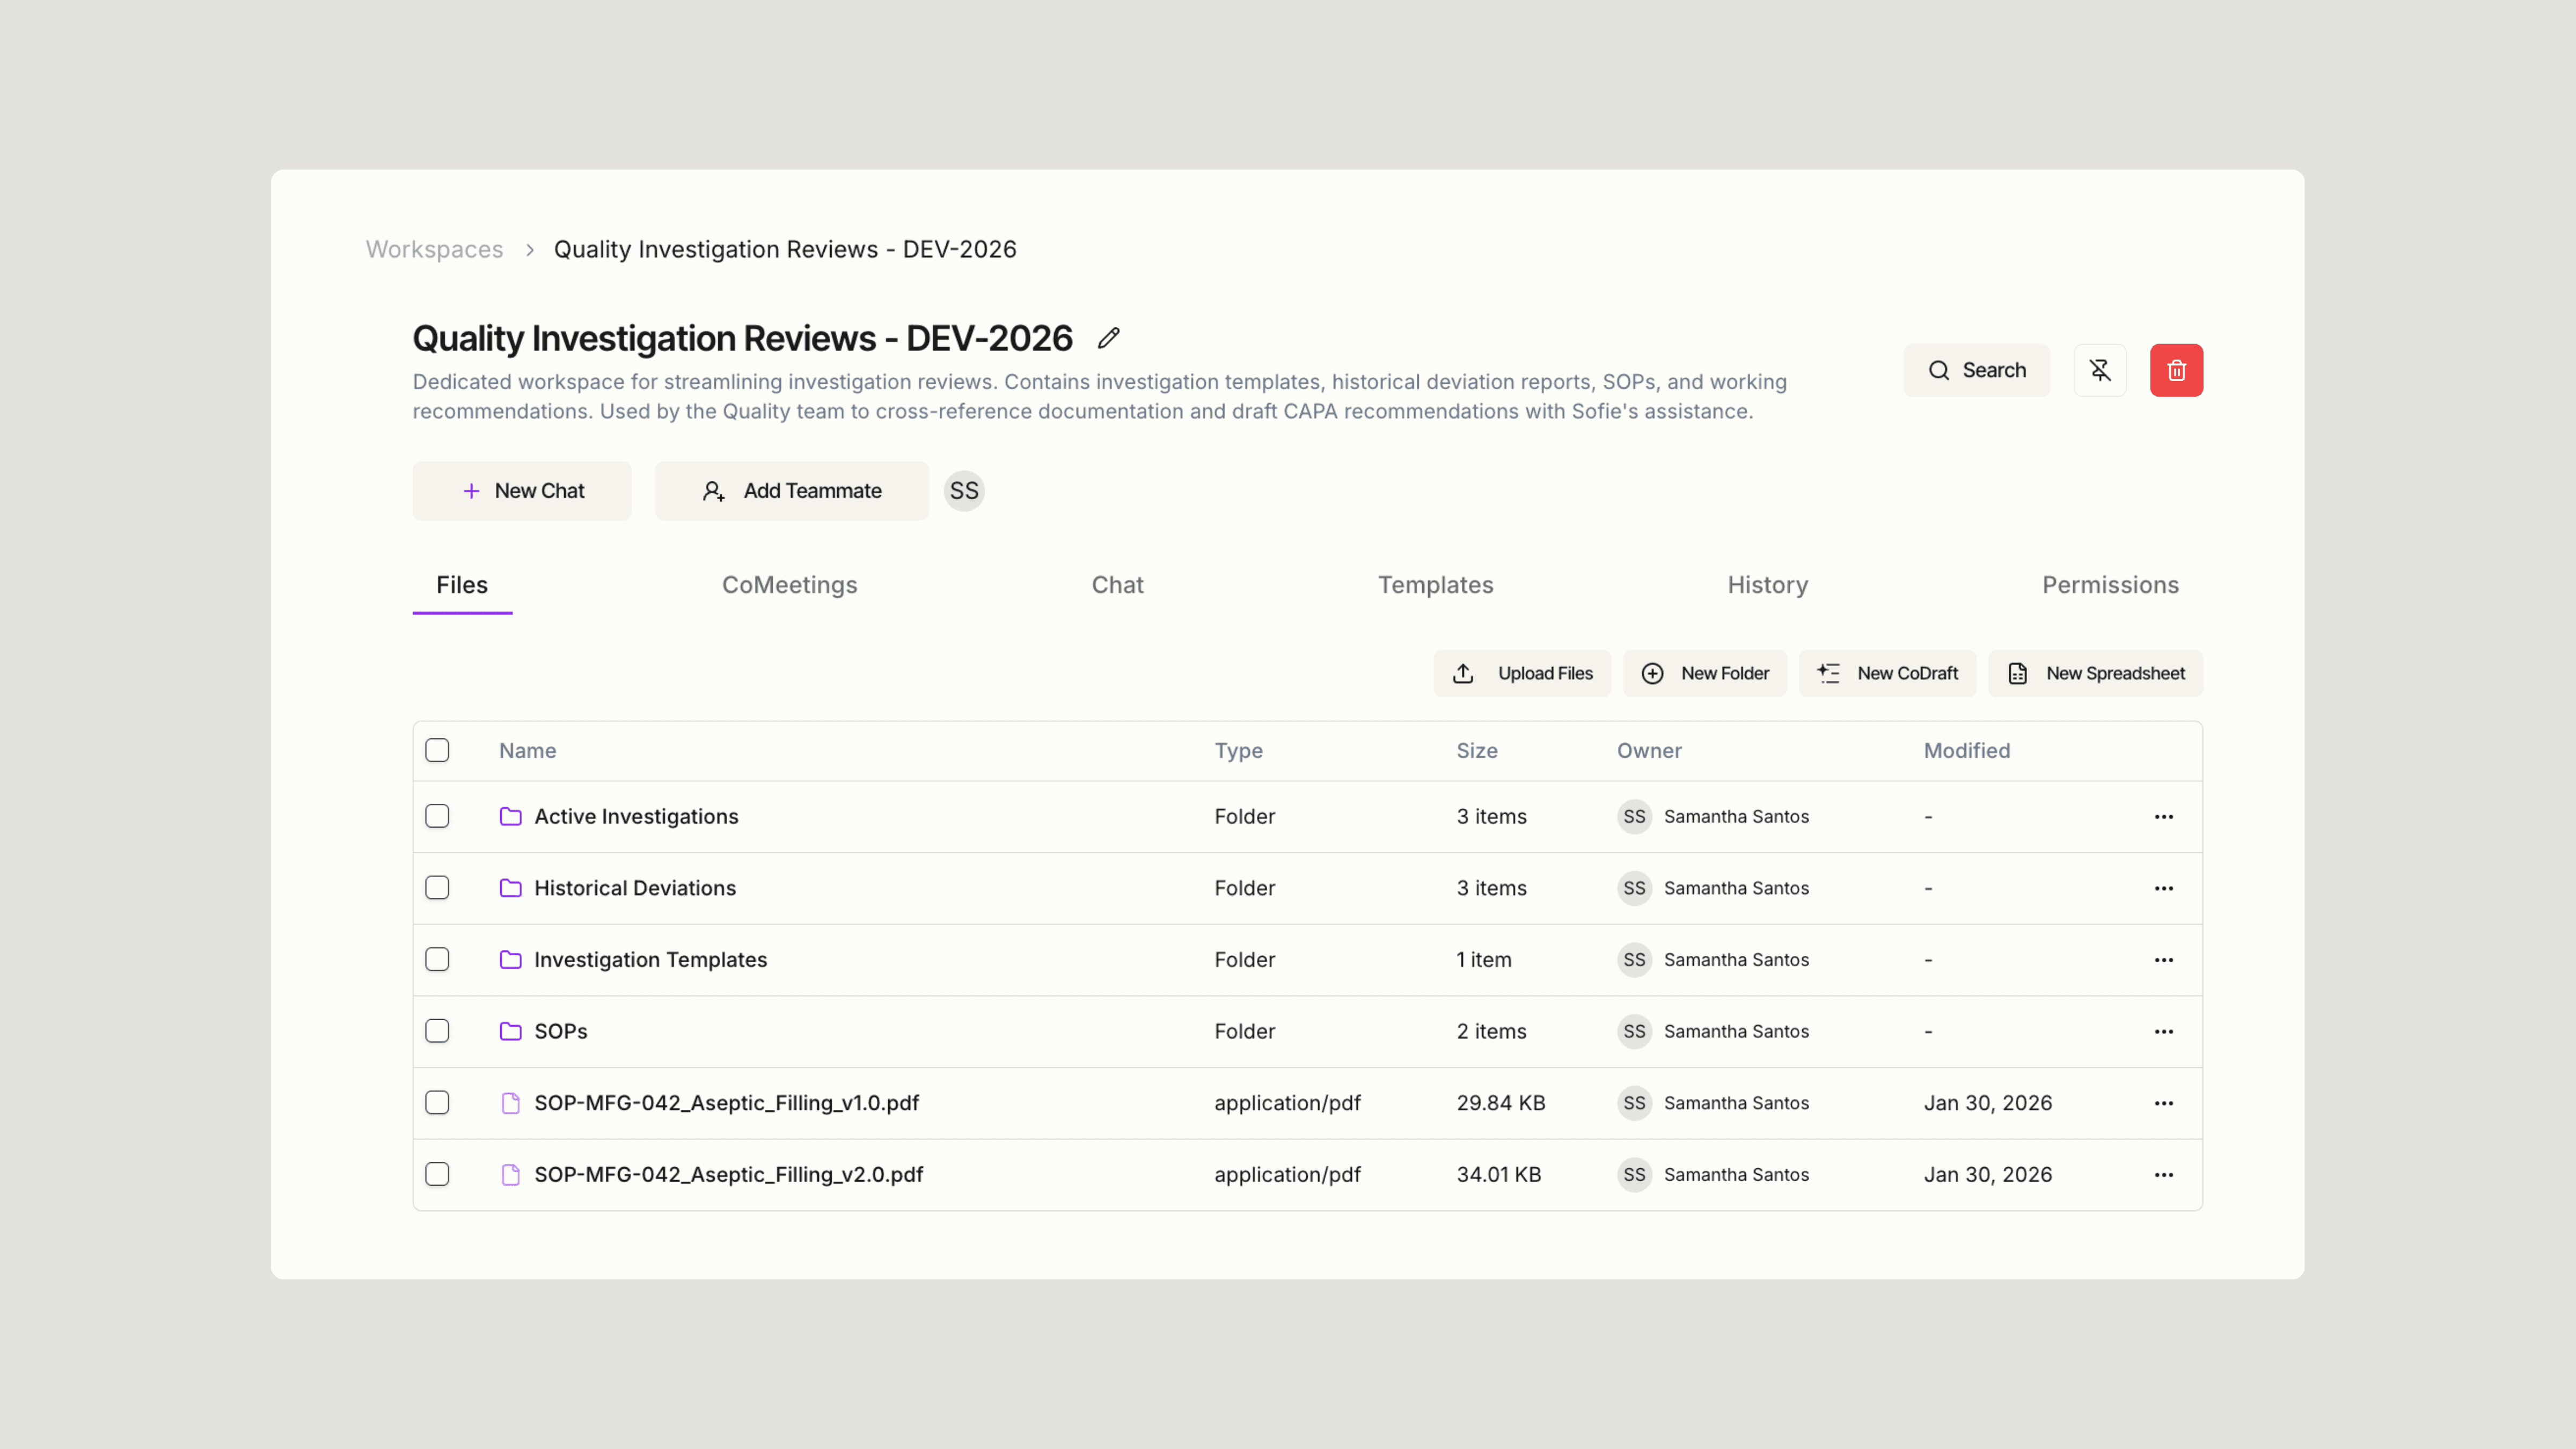Click the red trash delete icon
This screenshot has width=2576, height=1449.
coord(2176,370)
